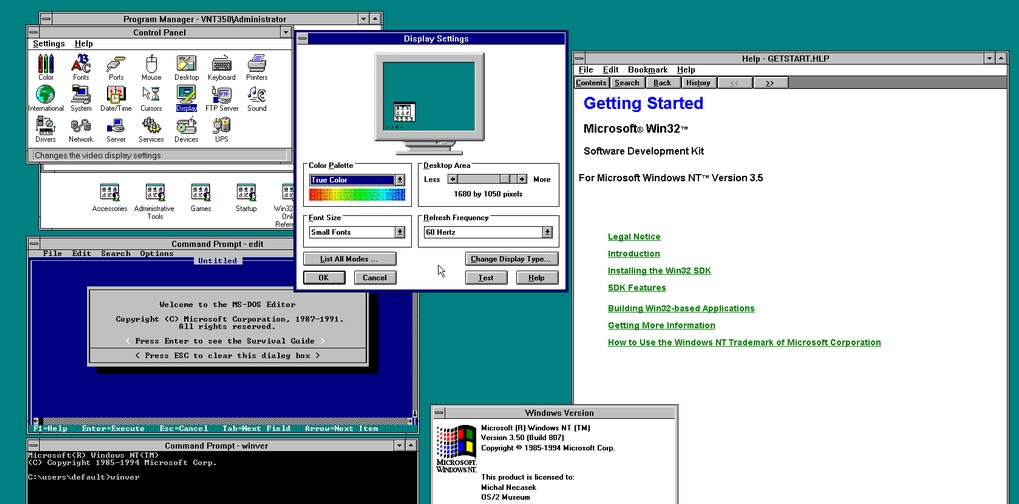Click Cancel in Display Settings
Image resolution: width=1019 pixels, height=504 pixels.
pos(374,277)
